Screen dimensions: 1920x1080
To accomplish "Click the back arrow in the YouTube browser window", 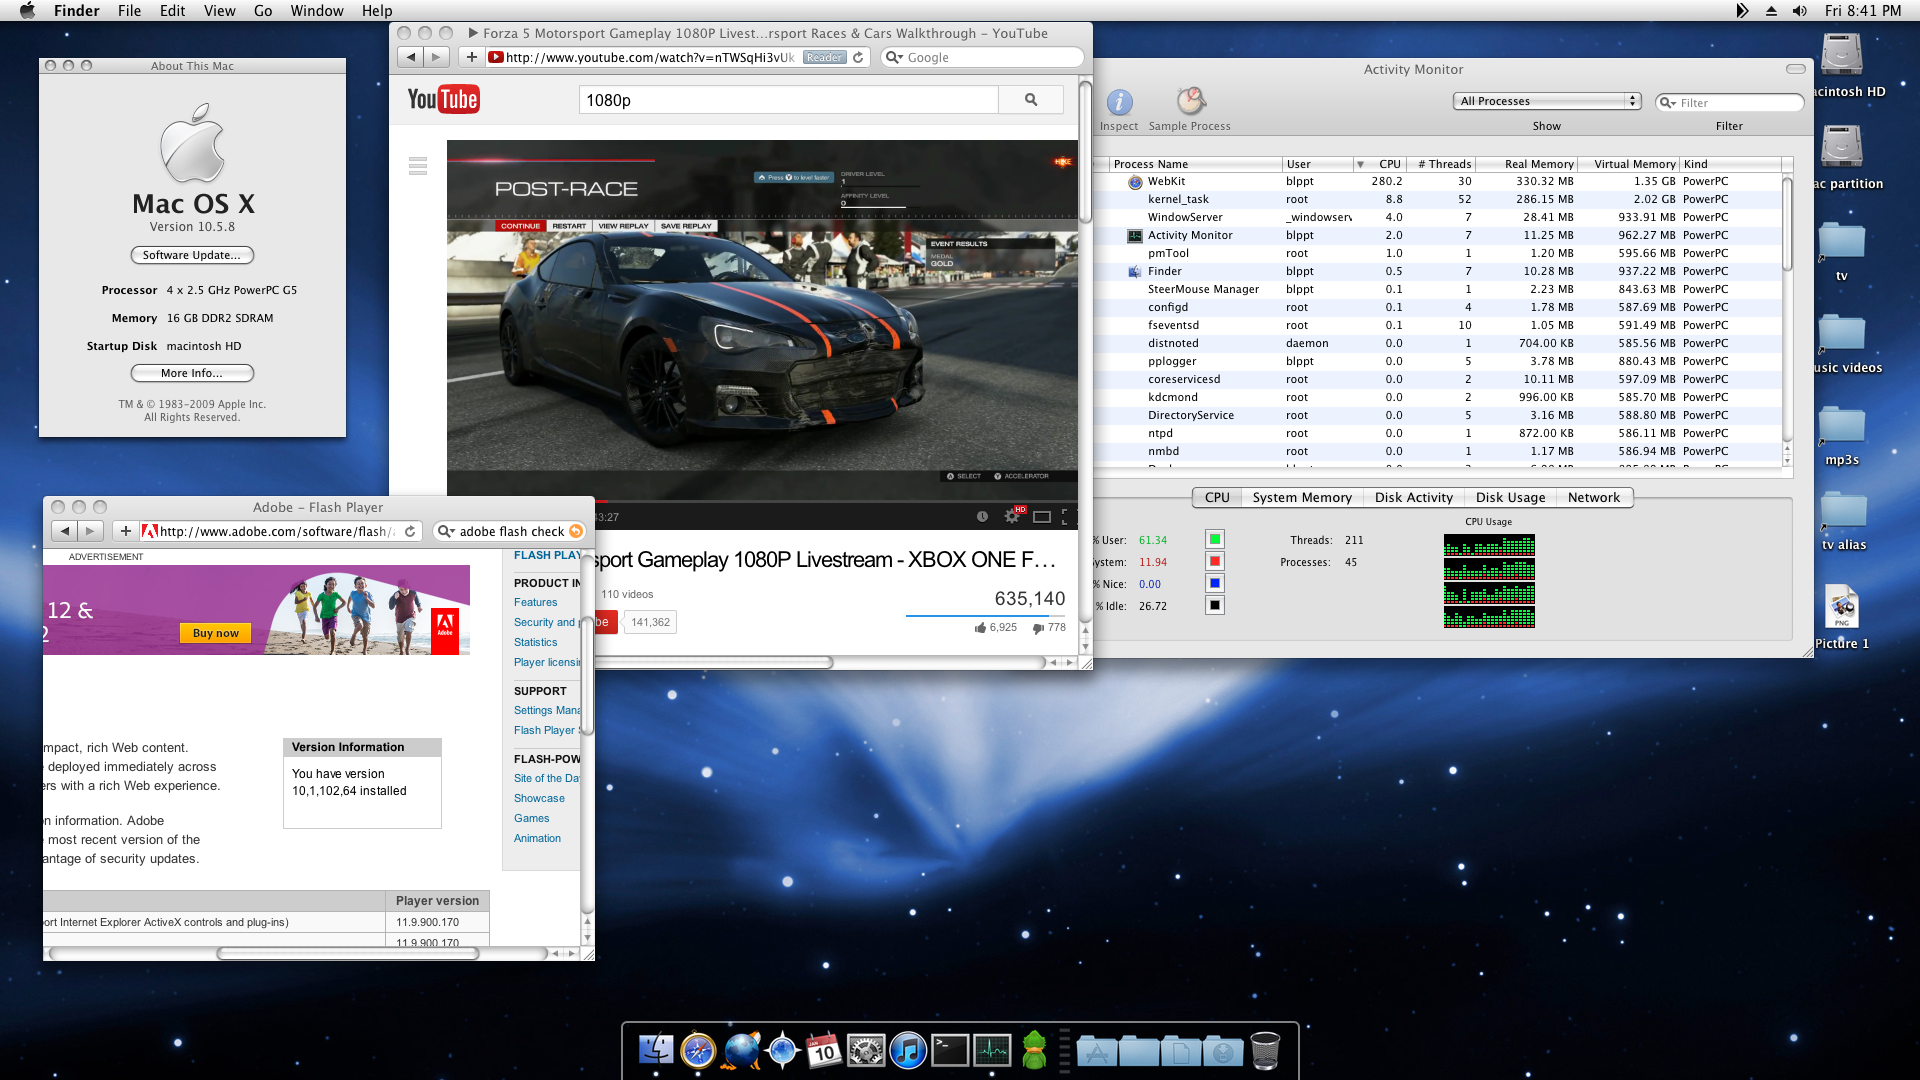I will [410, 58].
